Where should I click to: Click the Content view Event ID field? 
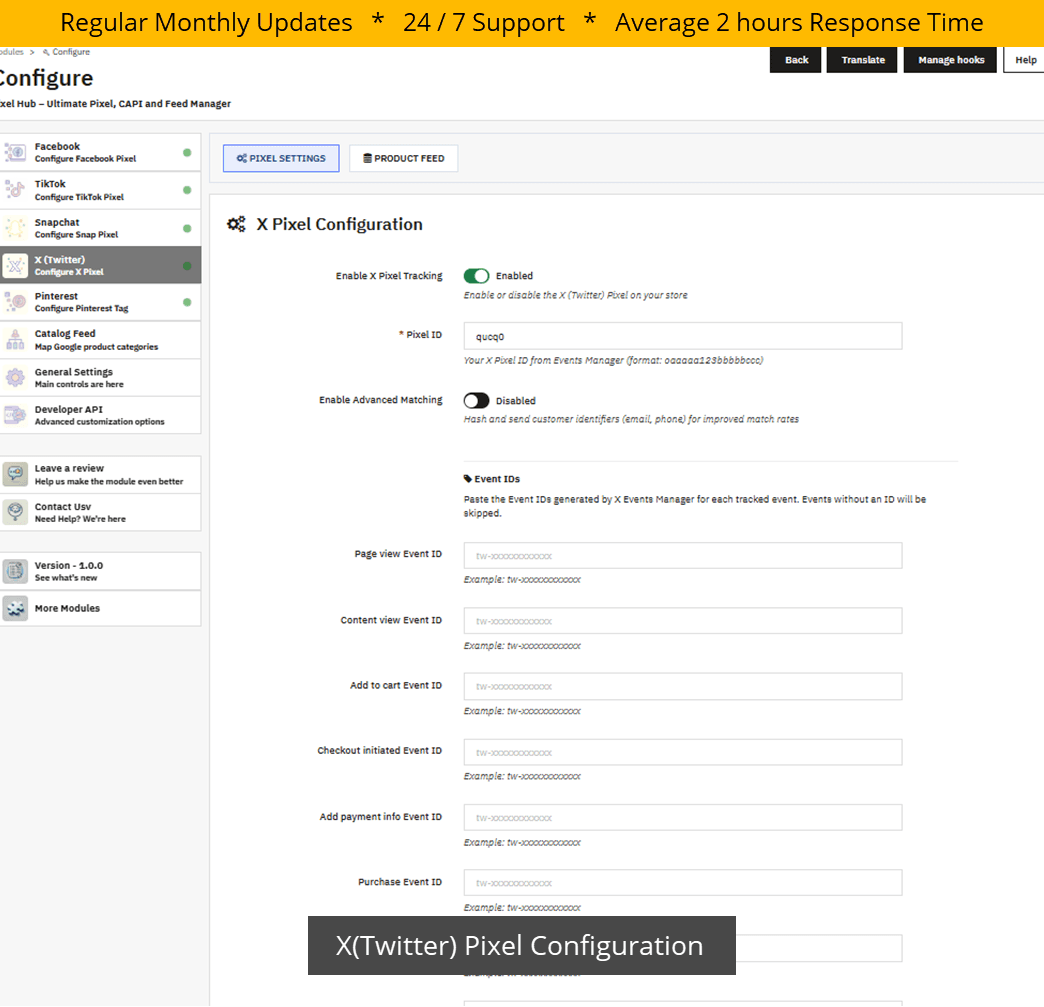click(x=682, y=621)
